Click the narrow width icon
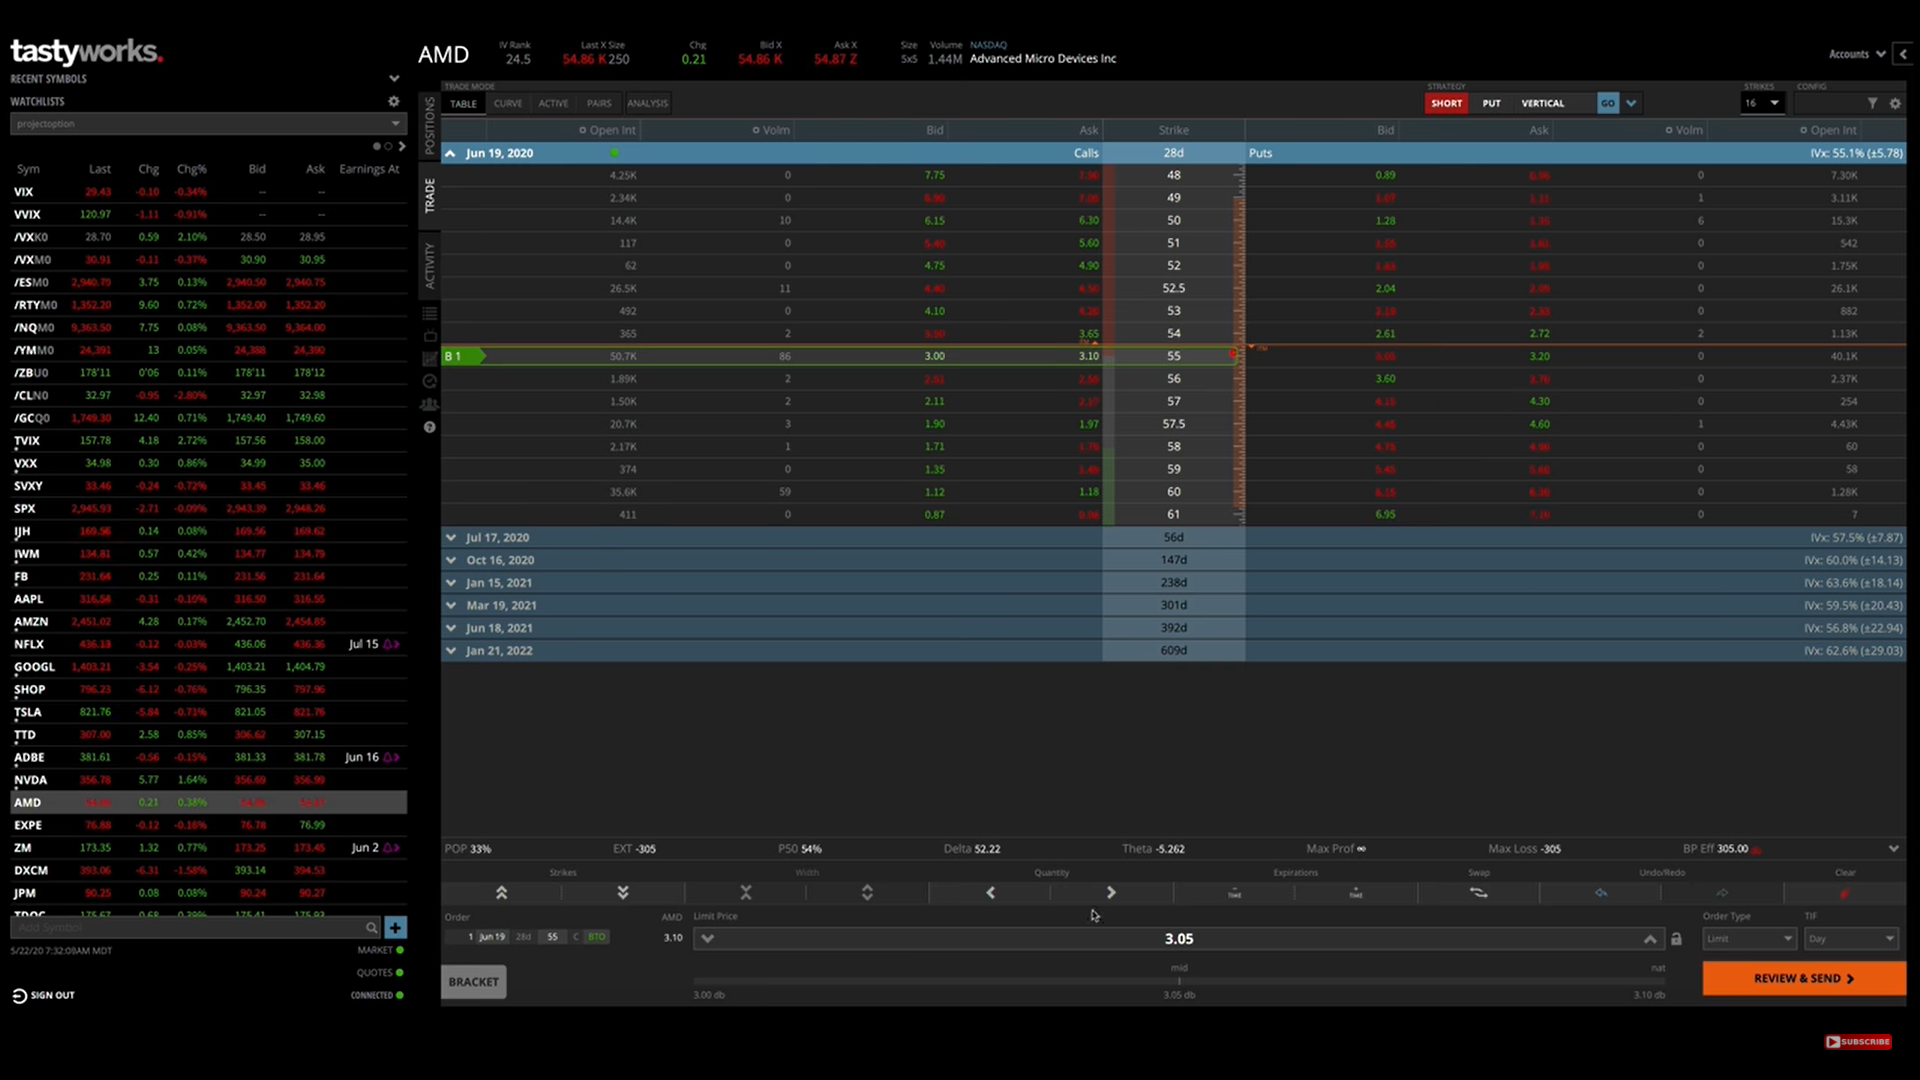The width and height of the screenshot is (1920, 1080). click(x=745, y=892)
